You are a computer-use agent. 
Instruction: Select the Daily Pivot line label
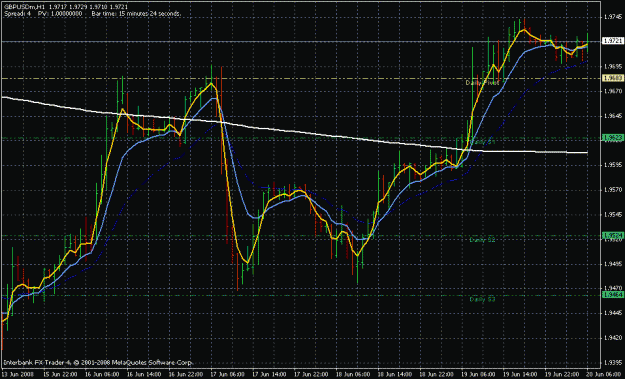tap(482, 83)
